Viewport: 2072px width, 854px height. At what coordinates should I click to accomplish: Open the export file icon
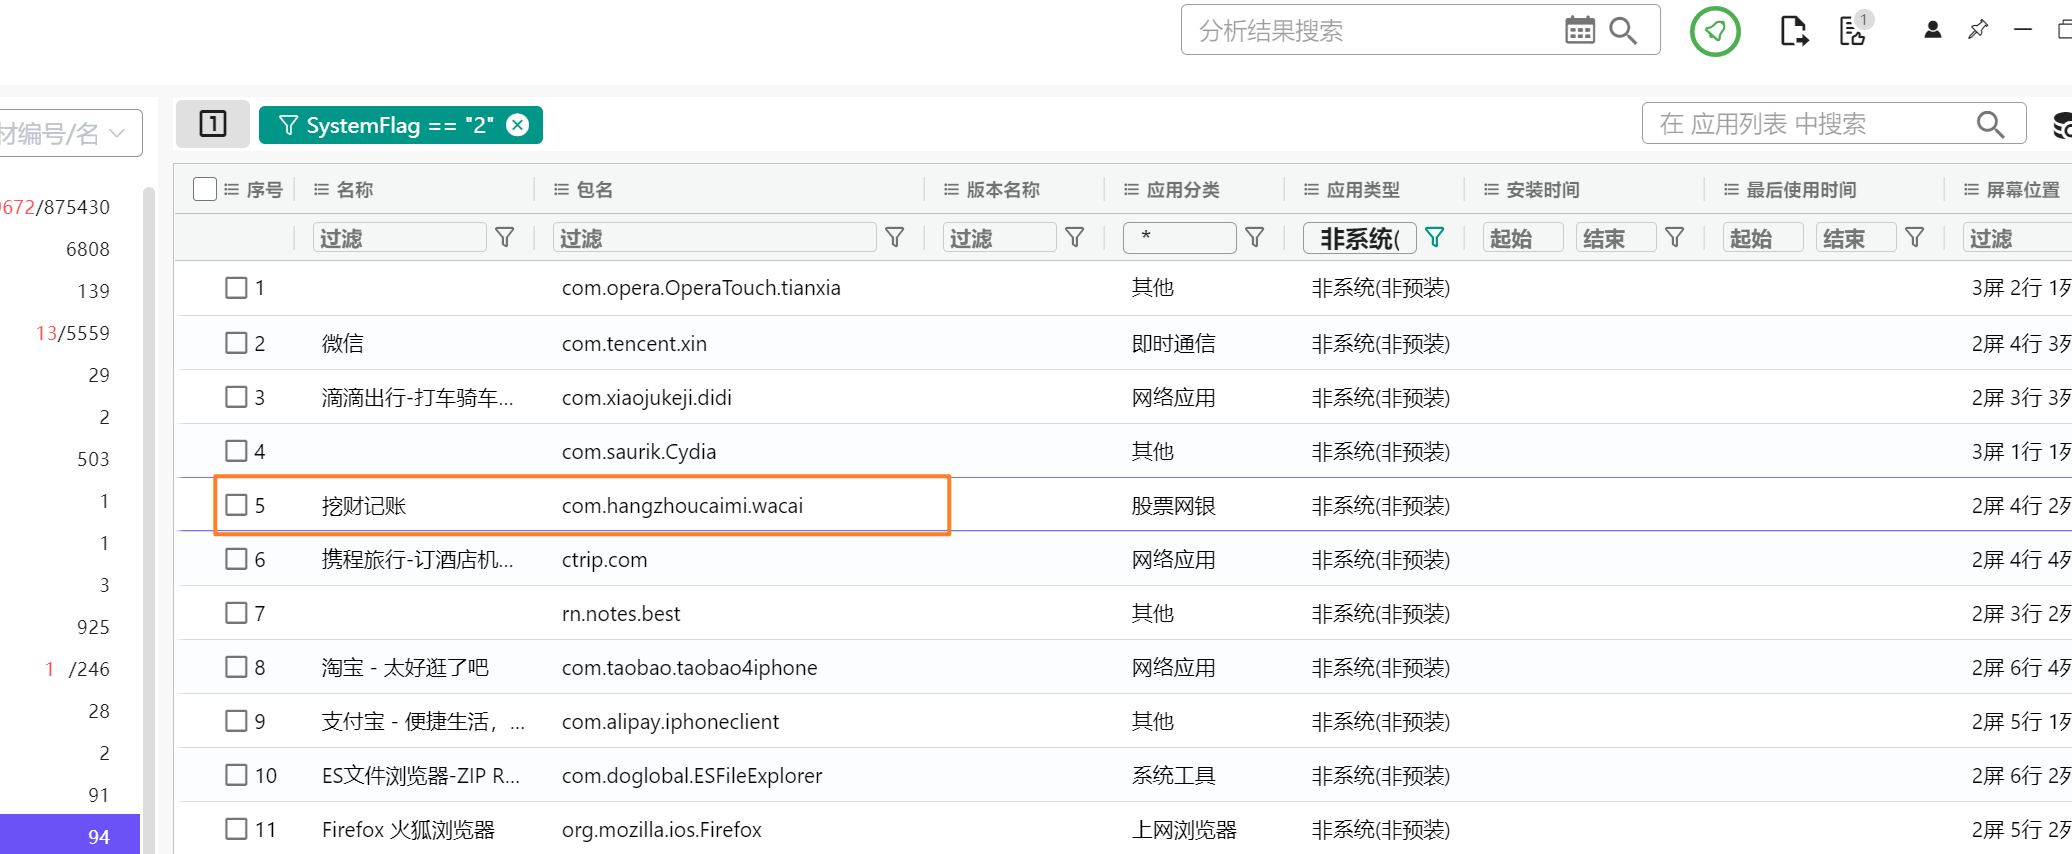coord(1794,31)
